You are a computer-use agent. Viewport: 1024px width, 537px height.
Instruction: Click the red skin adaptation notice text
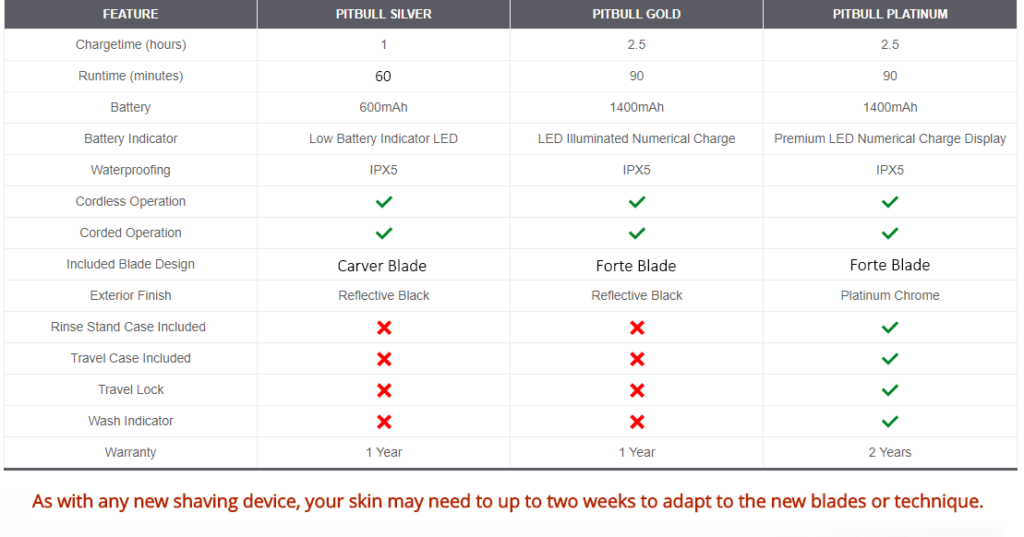click(x=508, y=502)
